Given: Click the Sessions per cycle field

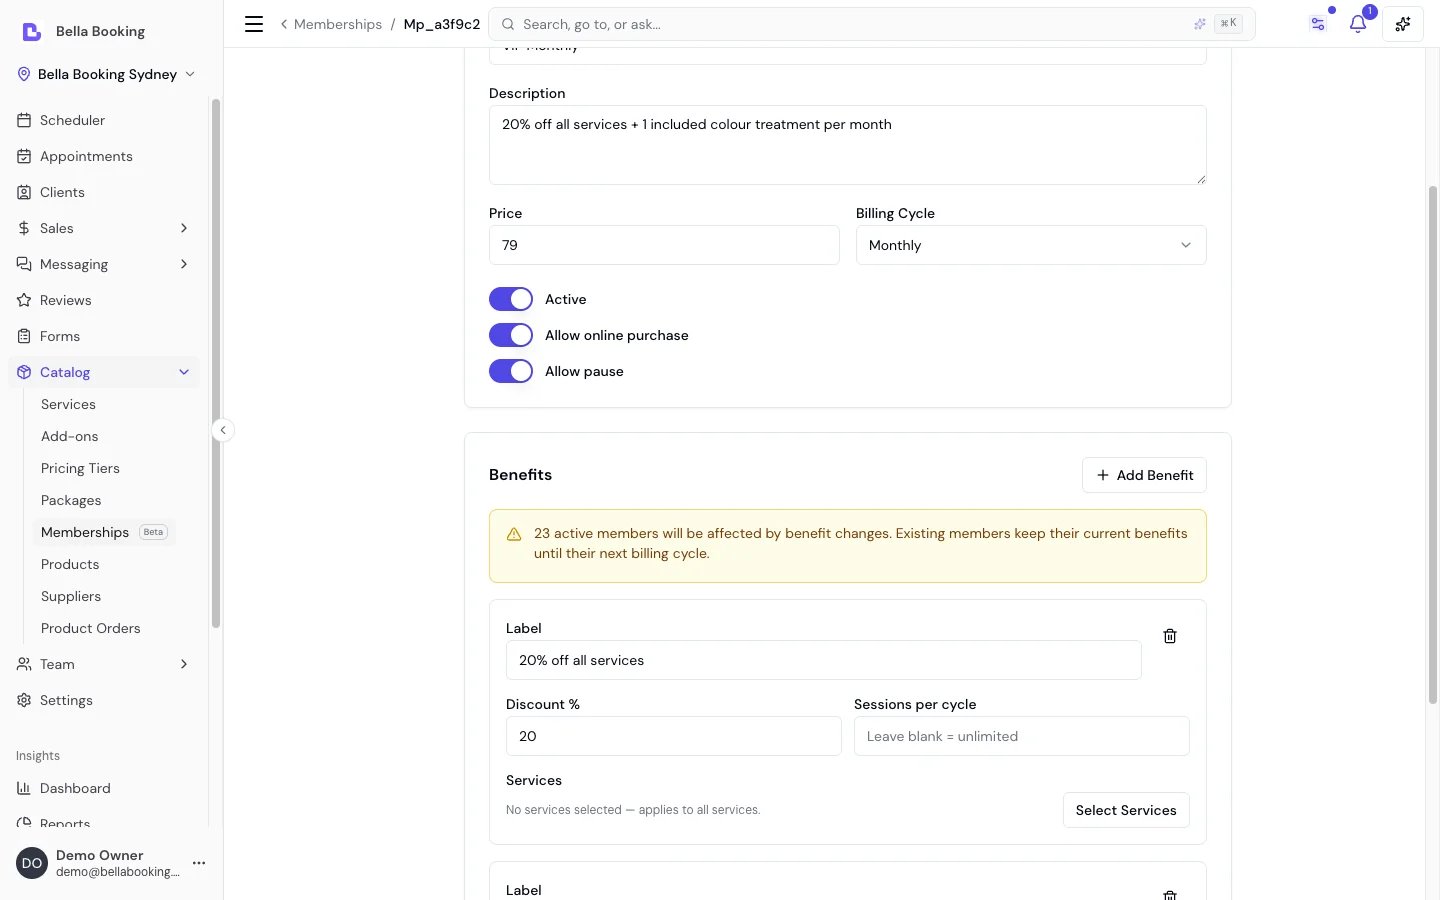Looking at the screenshot, I should tap(1022, 736).
